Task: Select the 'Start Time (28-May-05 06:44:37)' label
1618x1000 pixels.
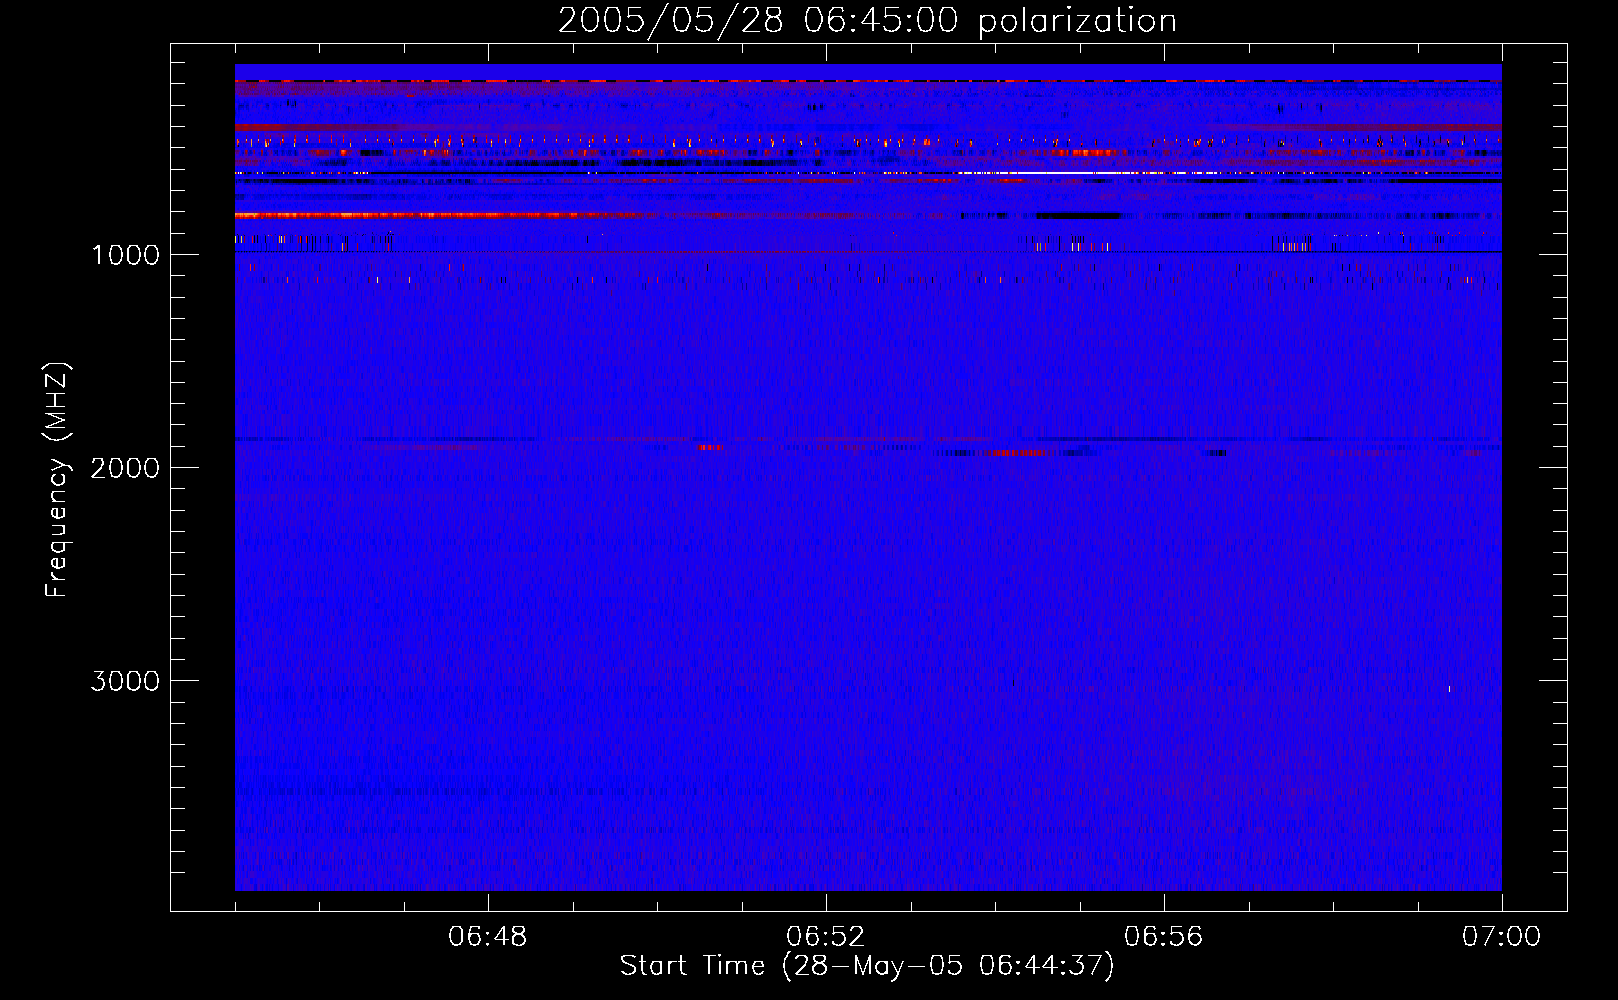Action: (x=867, y=966)
